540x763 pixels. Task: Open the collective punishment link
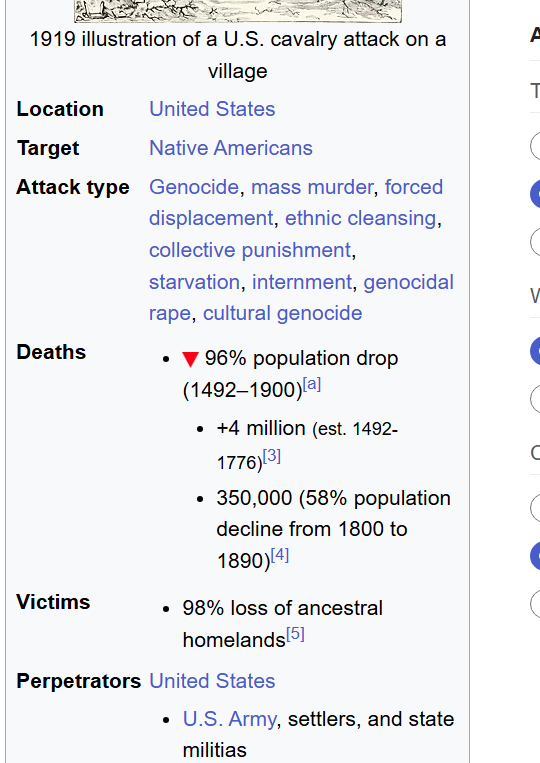tap(250, 250)
